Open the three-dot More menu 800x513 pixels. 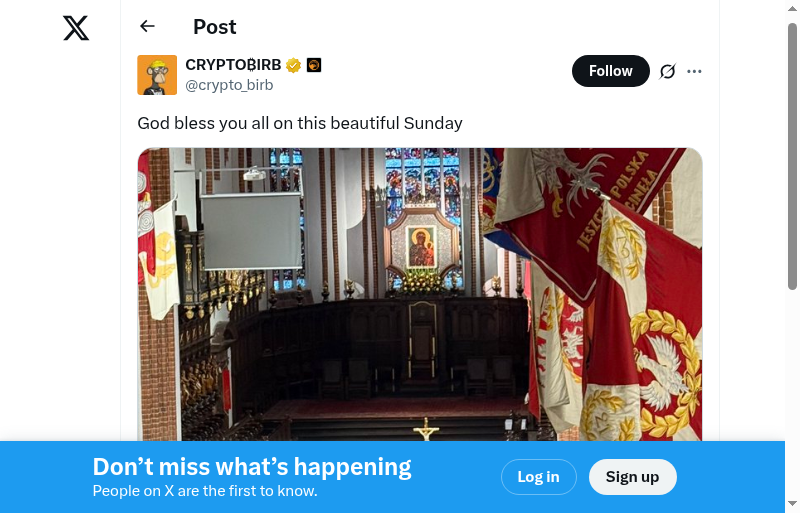click(x=695, y=71)
